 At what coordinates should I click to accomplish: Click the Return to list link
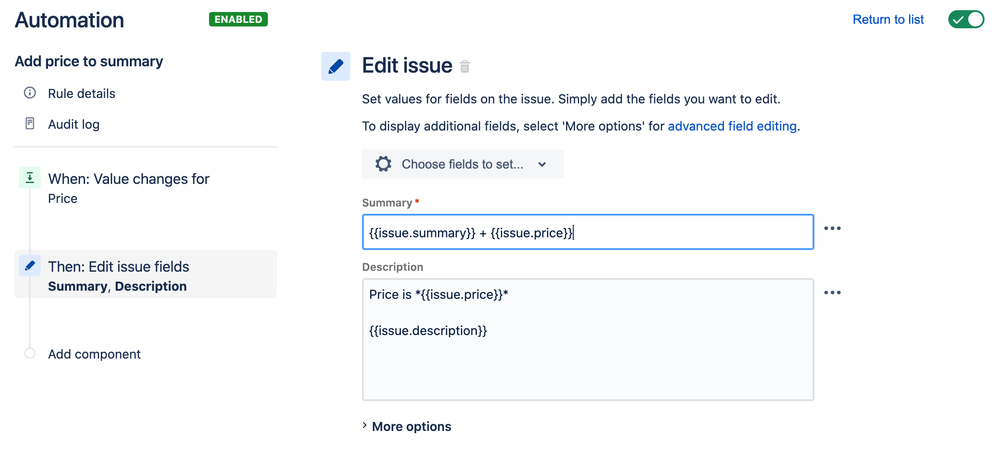coord(888,19)
